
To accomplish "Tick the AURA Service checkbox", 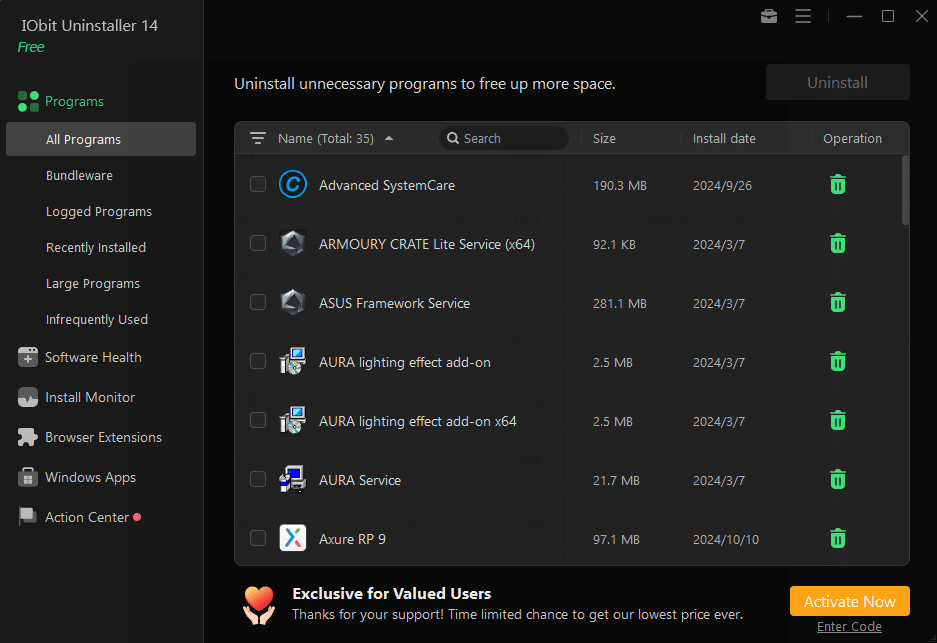I will coord(257,479).
